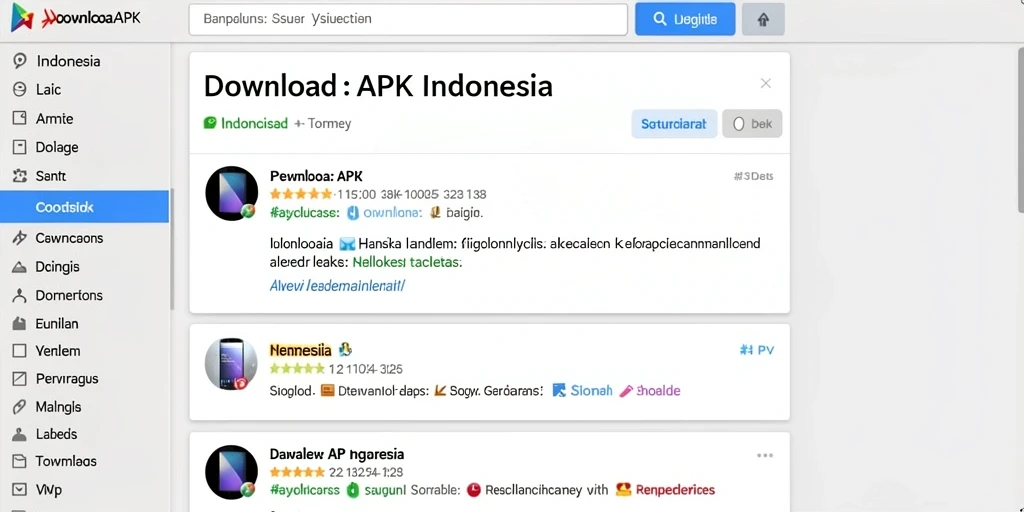Viewport: 1024px width, 512px height.
Task: Click the green saugunl icon
Action: tap(352, 490)
